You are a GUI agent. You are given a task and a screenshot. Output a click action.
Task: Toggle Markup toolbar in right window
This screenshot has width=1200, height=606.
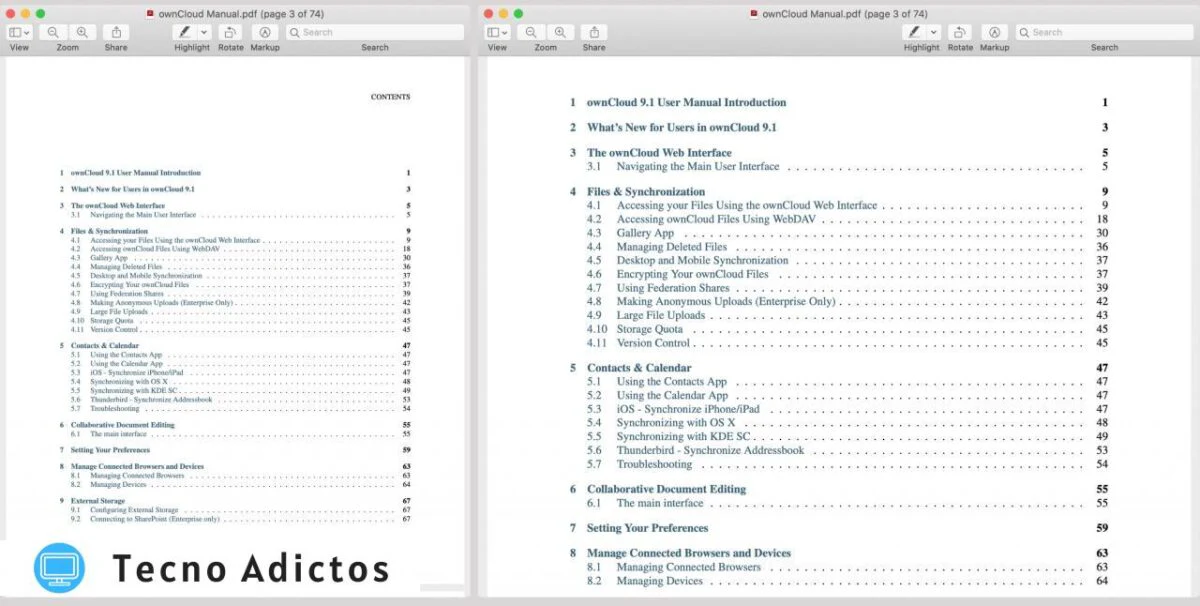[x=994, y=32]
